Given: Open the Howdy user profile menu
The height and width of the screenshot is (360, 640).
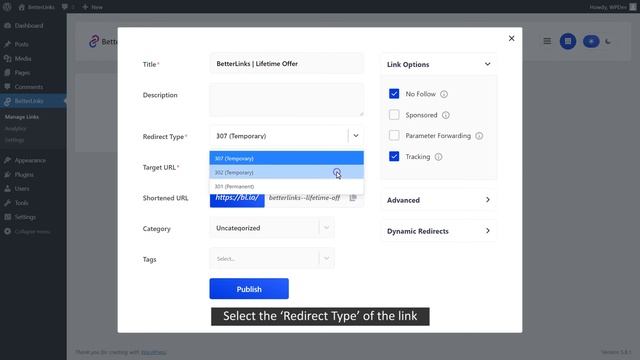Looking at the screenshot, I should 613,7.
